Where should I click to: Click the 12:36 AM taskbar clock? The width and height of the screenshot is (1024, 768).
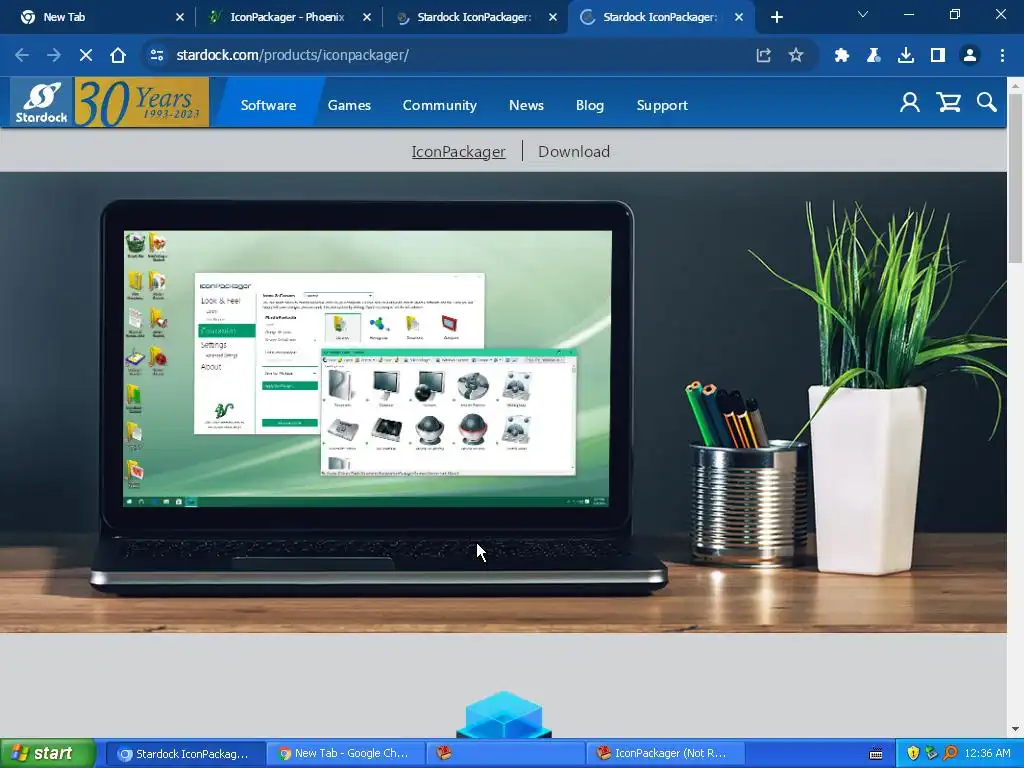(987, 754)
